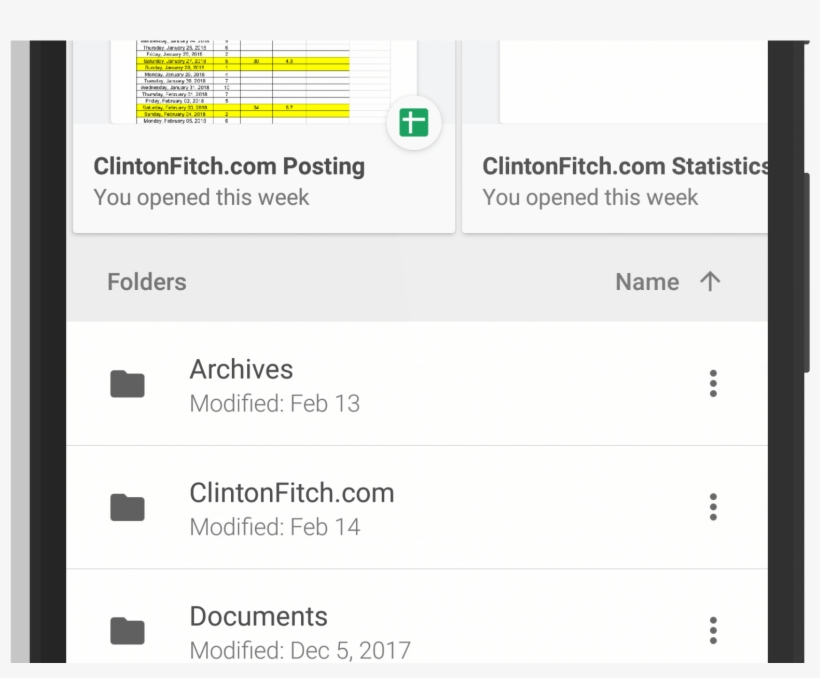Select the Archives folder name
Screen dimensions: 820x678
click(x=241, y=370)
